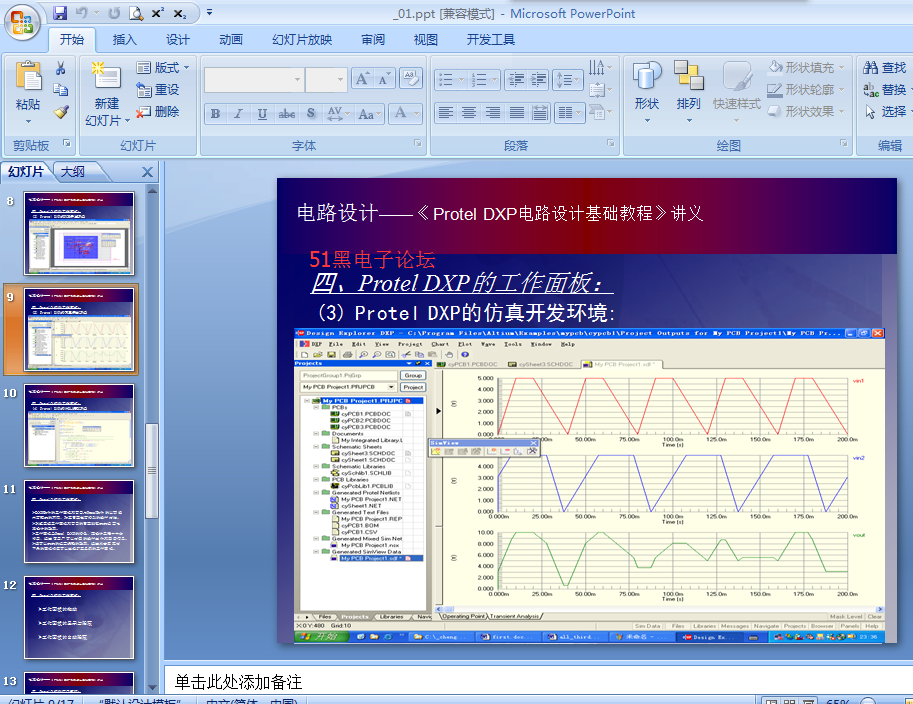Open the 形状 shapes gallery
Screen dimensions: 913x704
pyautogui.click(x=647, y=92)
